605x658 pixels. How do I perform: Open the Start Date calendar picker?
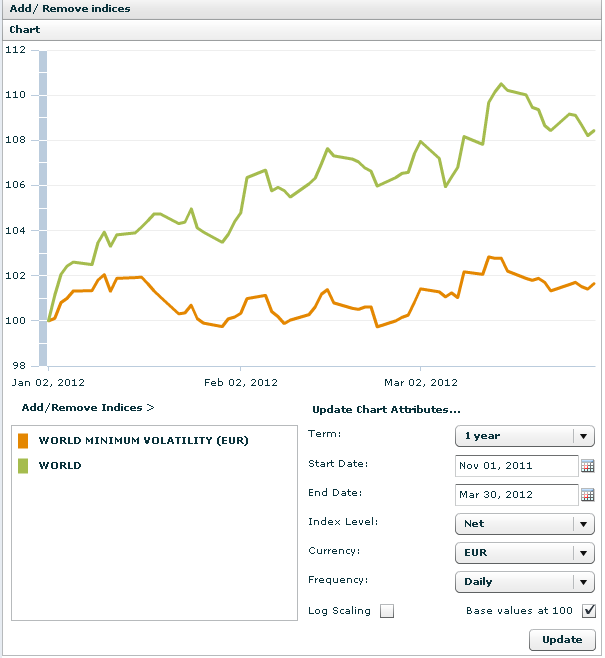tap(587, 466)
